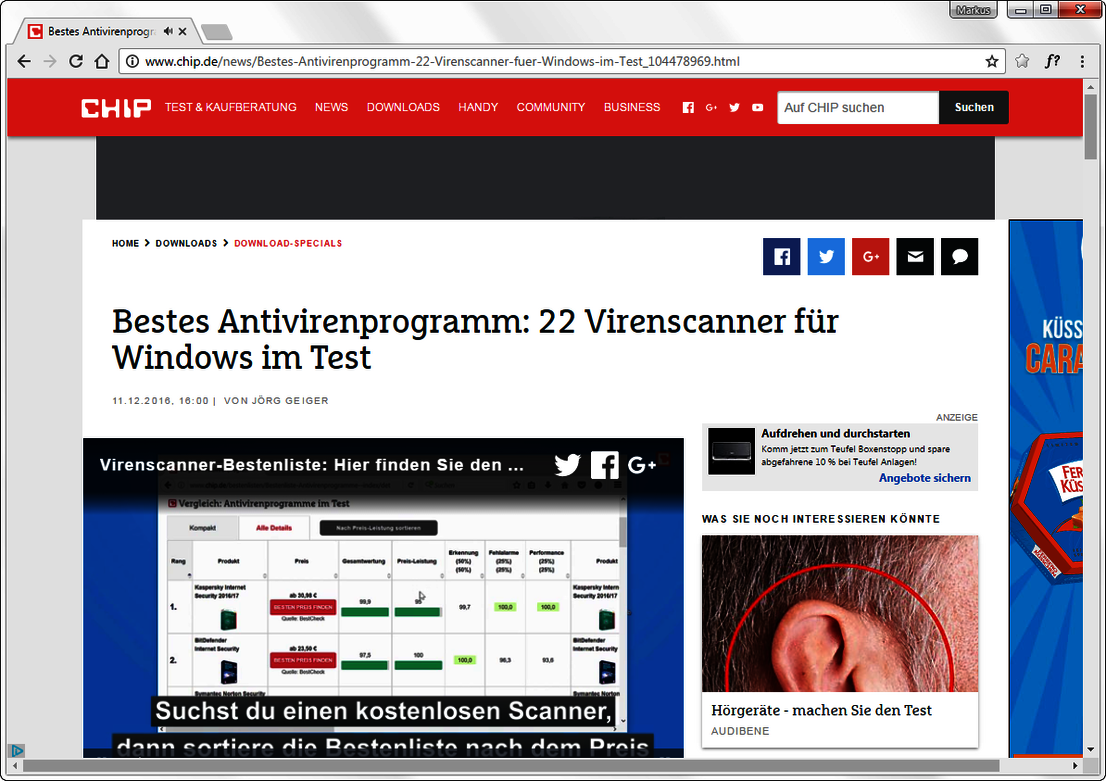Click 'Angebote sichern' ad link
This screenshot has height=781, width=1106.
tap(924, 478)
